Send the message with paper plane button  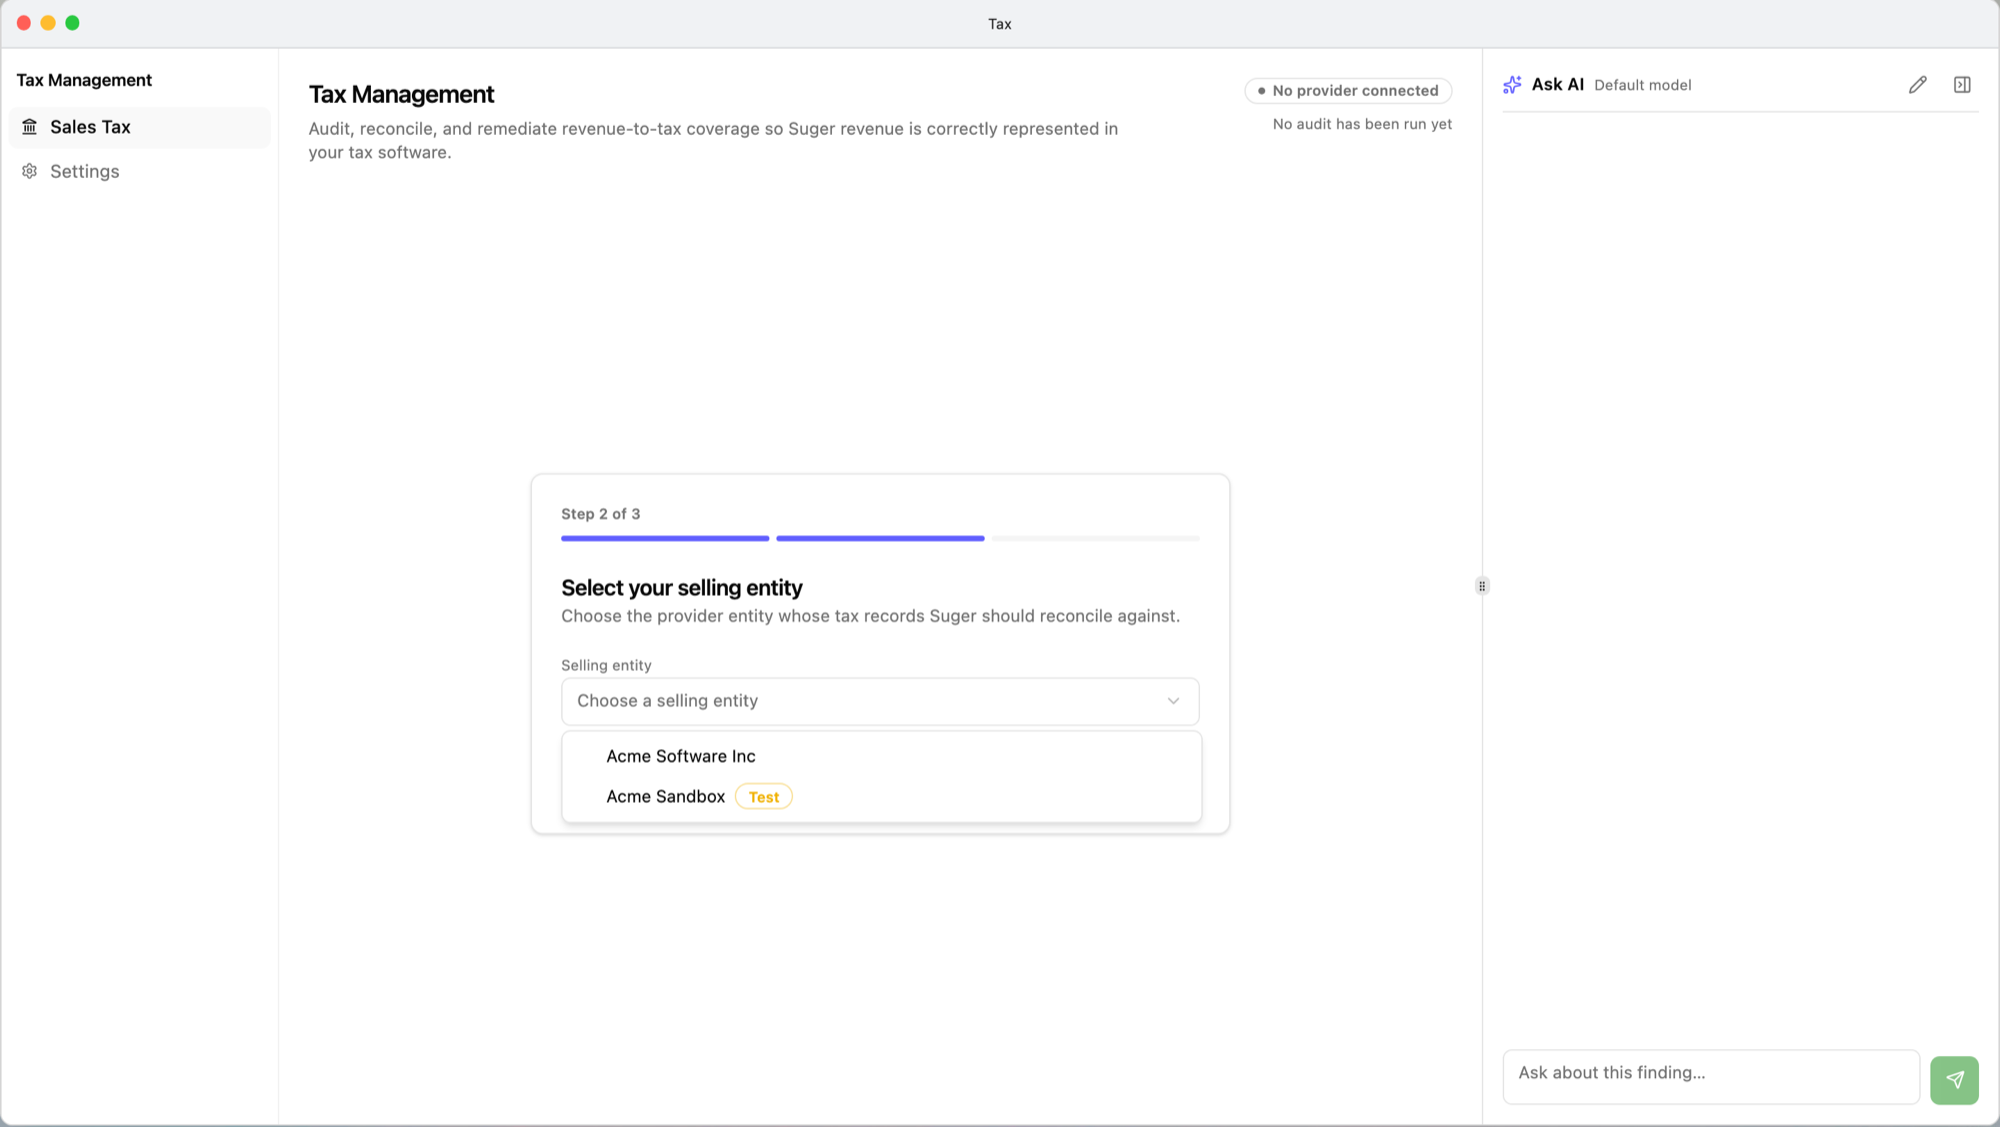[x=1954, y=1080]
